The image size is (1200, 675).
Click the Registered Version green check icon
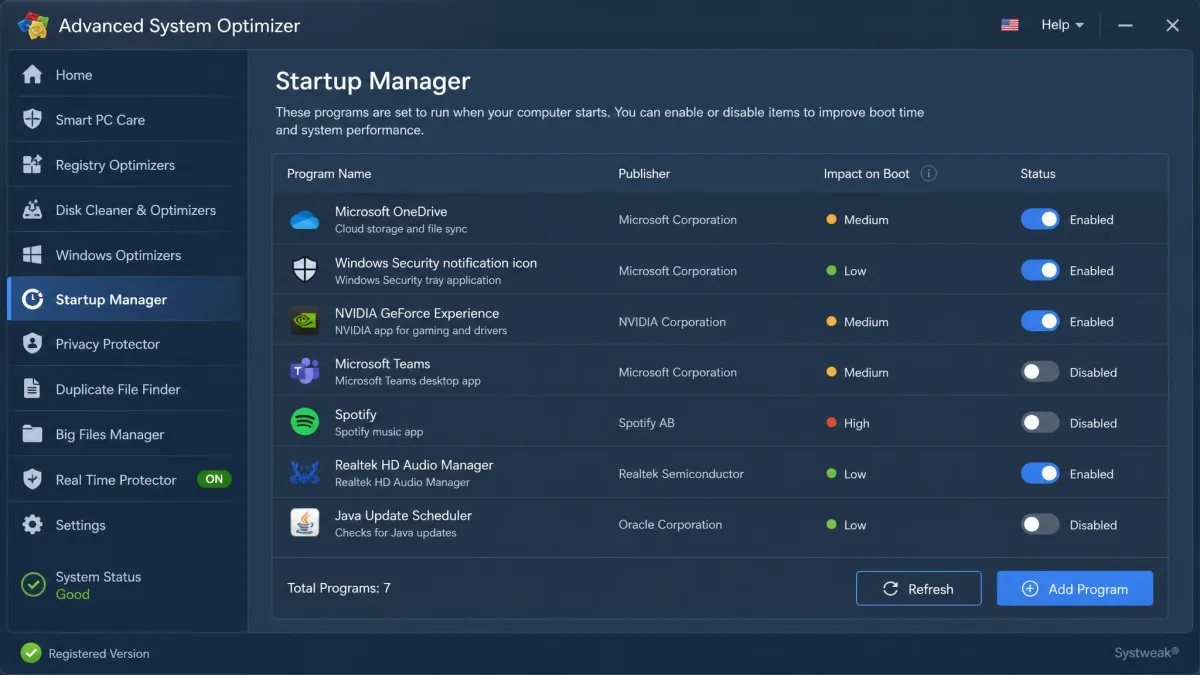click(x=30, y=653)
